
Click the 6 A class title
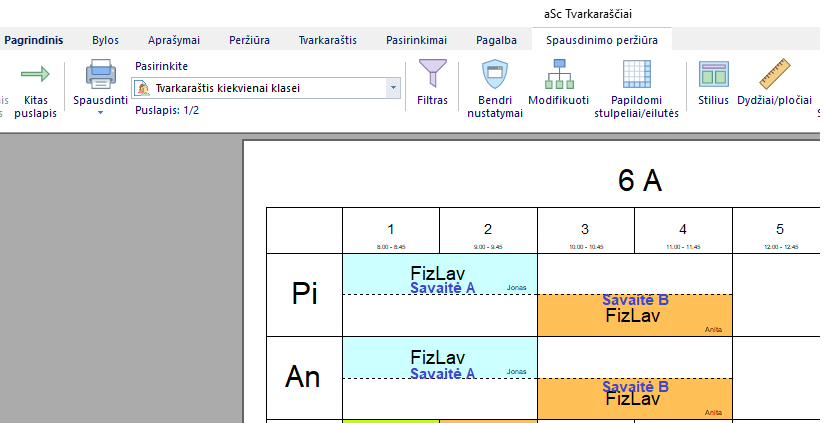[640, 181]
